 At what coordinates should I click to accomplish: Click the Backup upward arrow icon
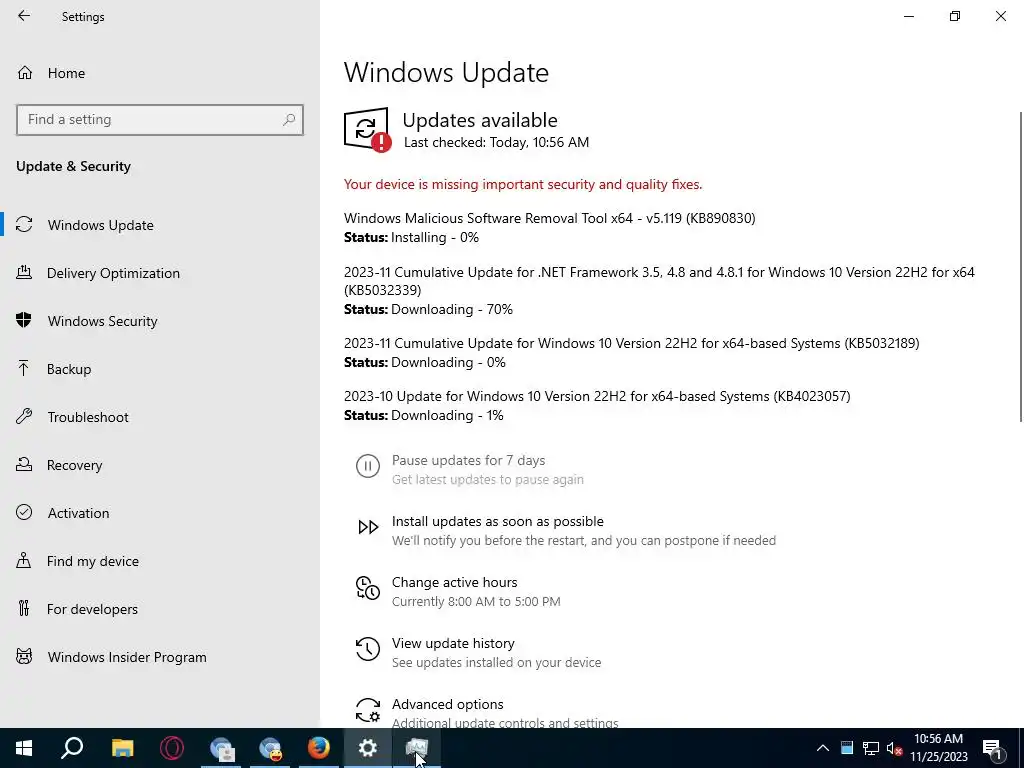24,368
